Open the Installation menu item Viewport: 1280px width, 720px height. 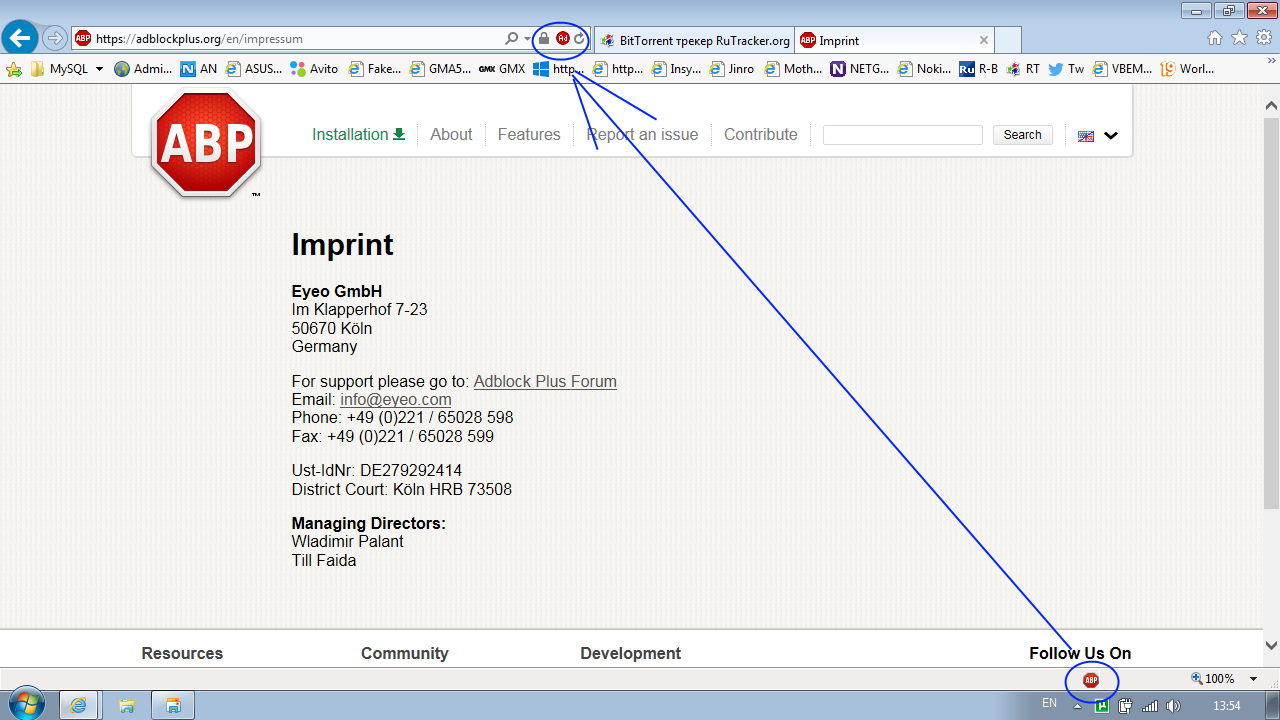pyautogui.click(x=358, y=134)
